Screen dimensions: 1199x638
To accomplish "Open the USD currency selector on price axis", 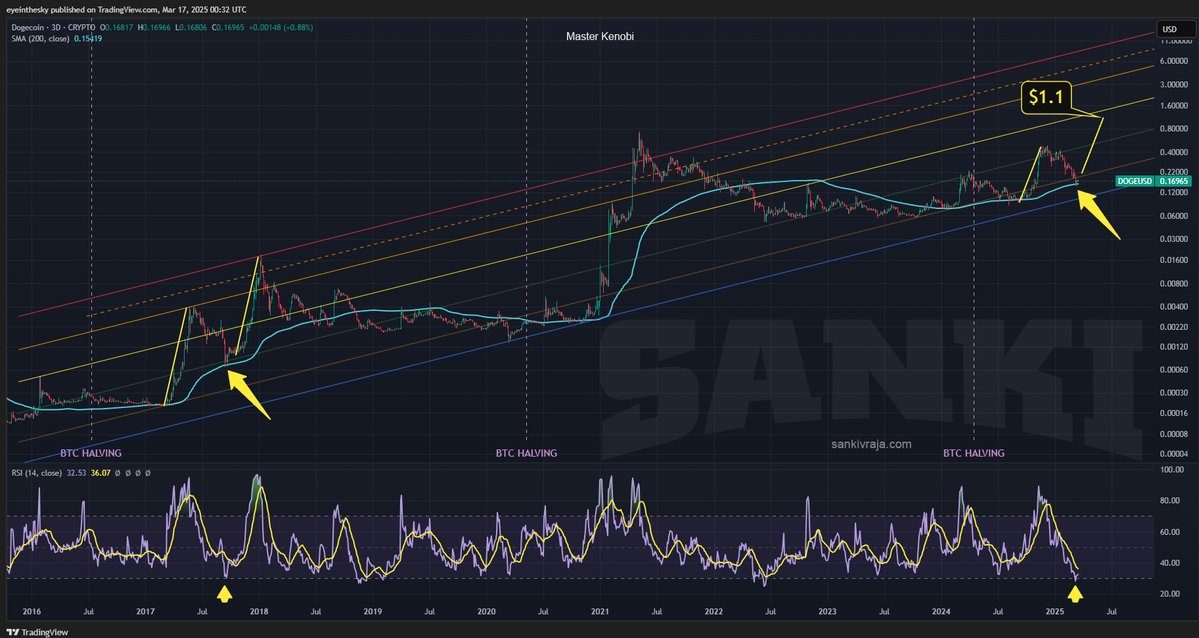I will tap(1175, 29).
